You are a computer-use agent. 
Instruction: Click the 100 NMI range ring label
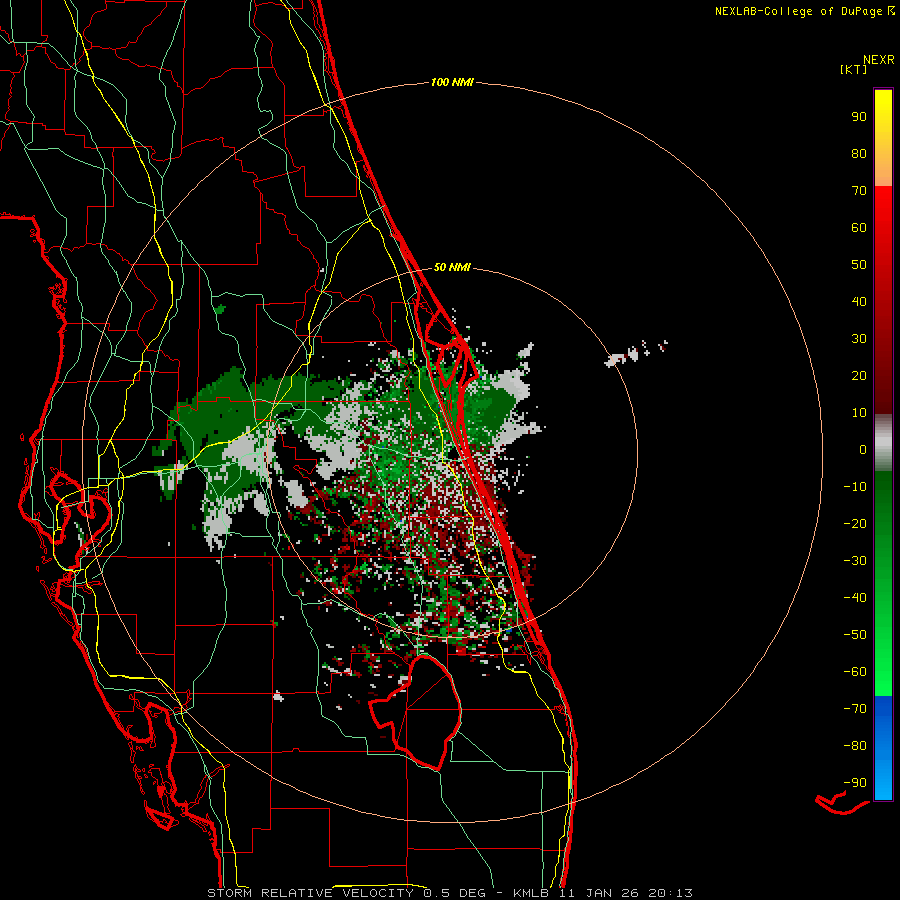(452, 82)
